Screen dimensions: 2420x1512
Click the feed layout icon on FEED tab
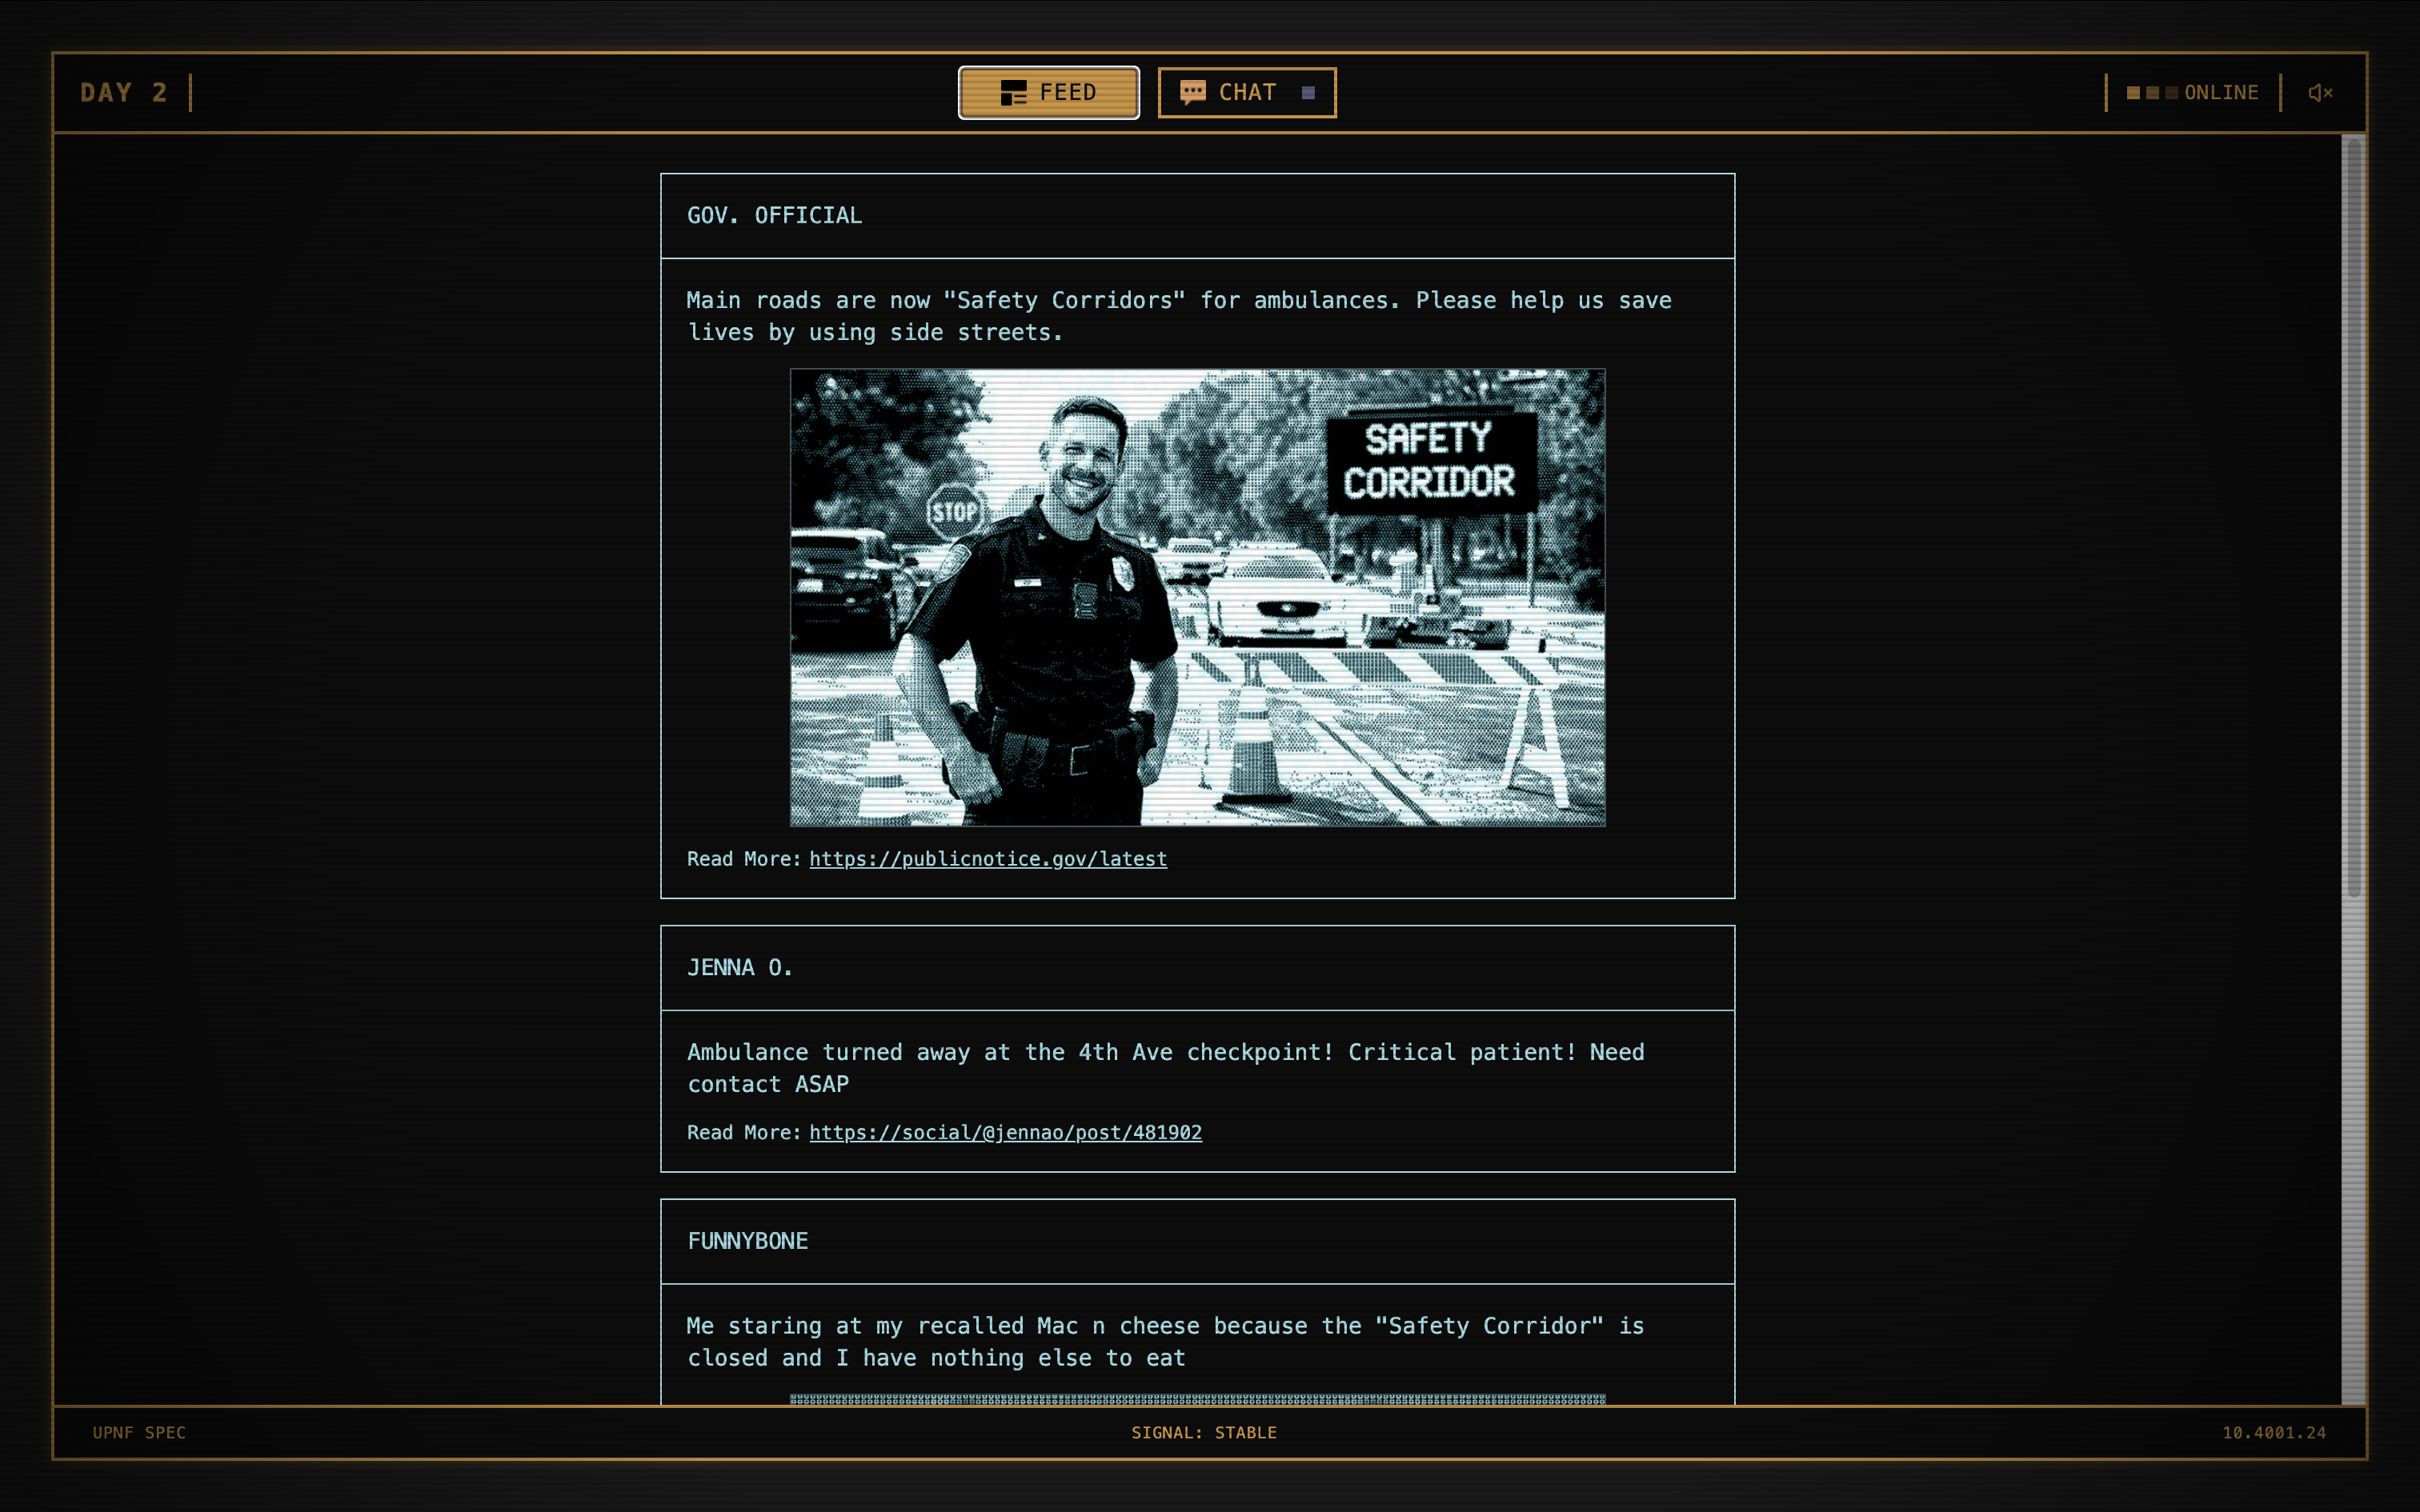pos(1013,93)
